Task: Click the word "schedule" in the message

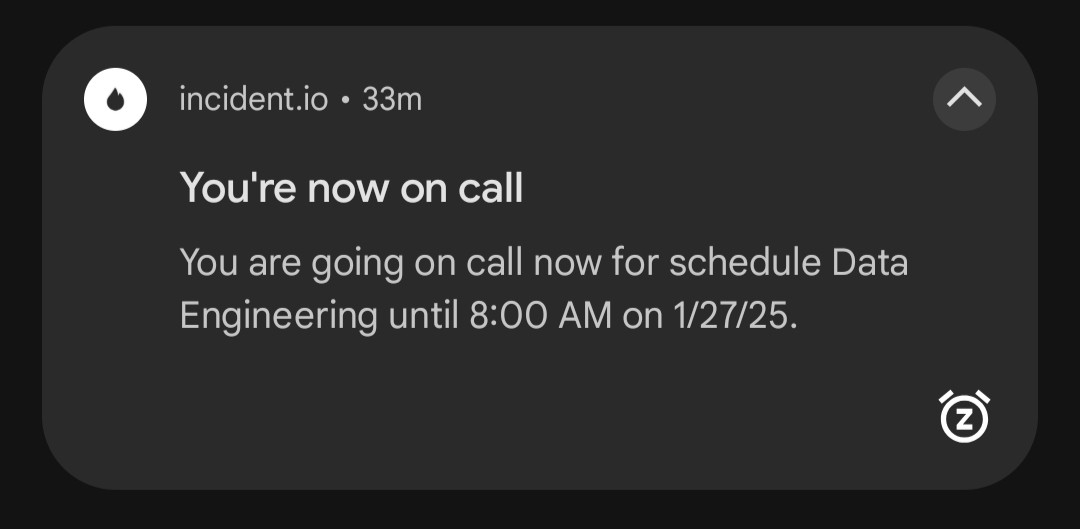Action: [x=745, y=263]
